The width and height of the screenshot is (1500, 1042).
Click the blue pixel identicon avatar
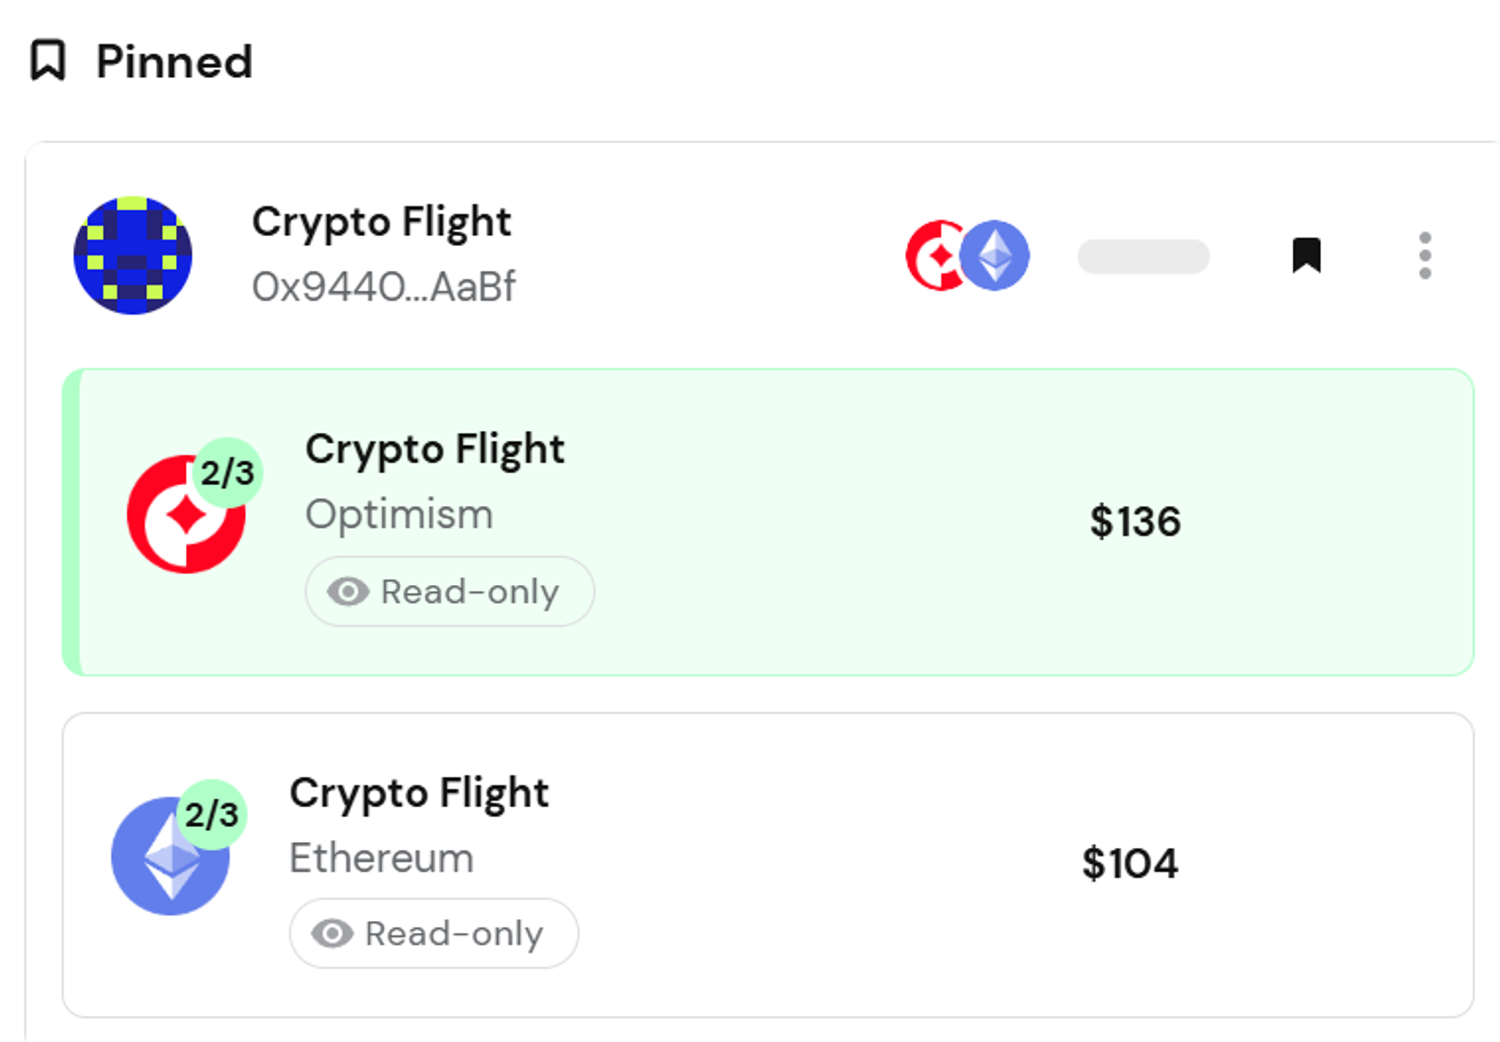click(x=133, y=255)
